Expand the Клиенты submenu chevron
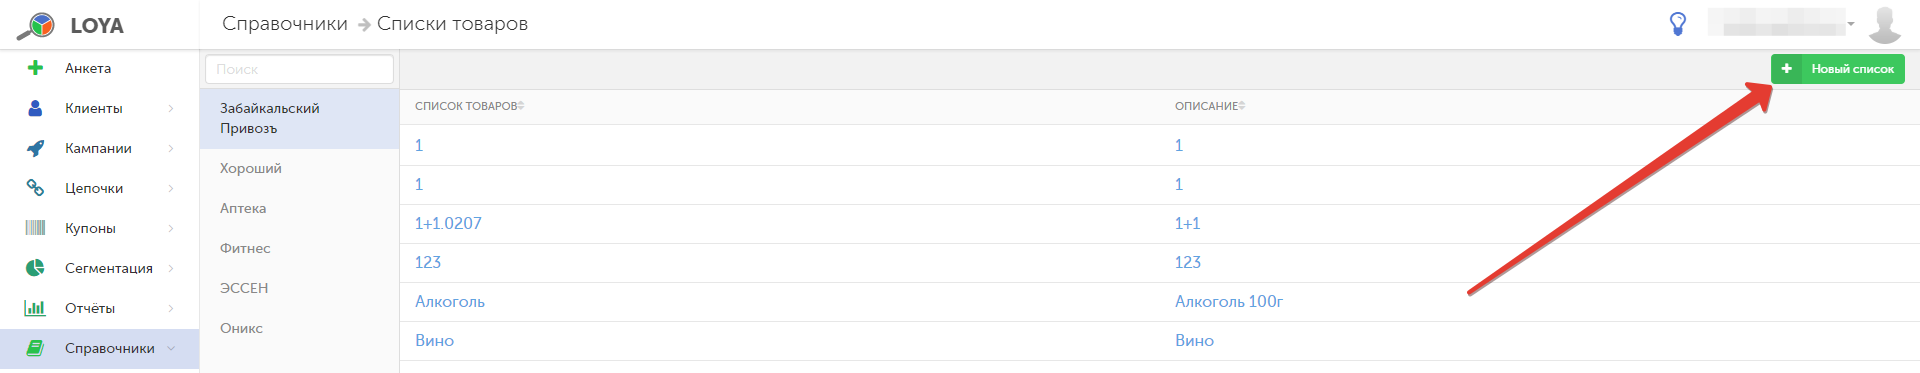This screenshot has width=1920, height=373. (x=171, y=108)
